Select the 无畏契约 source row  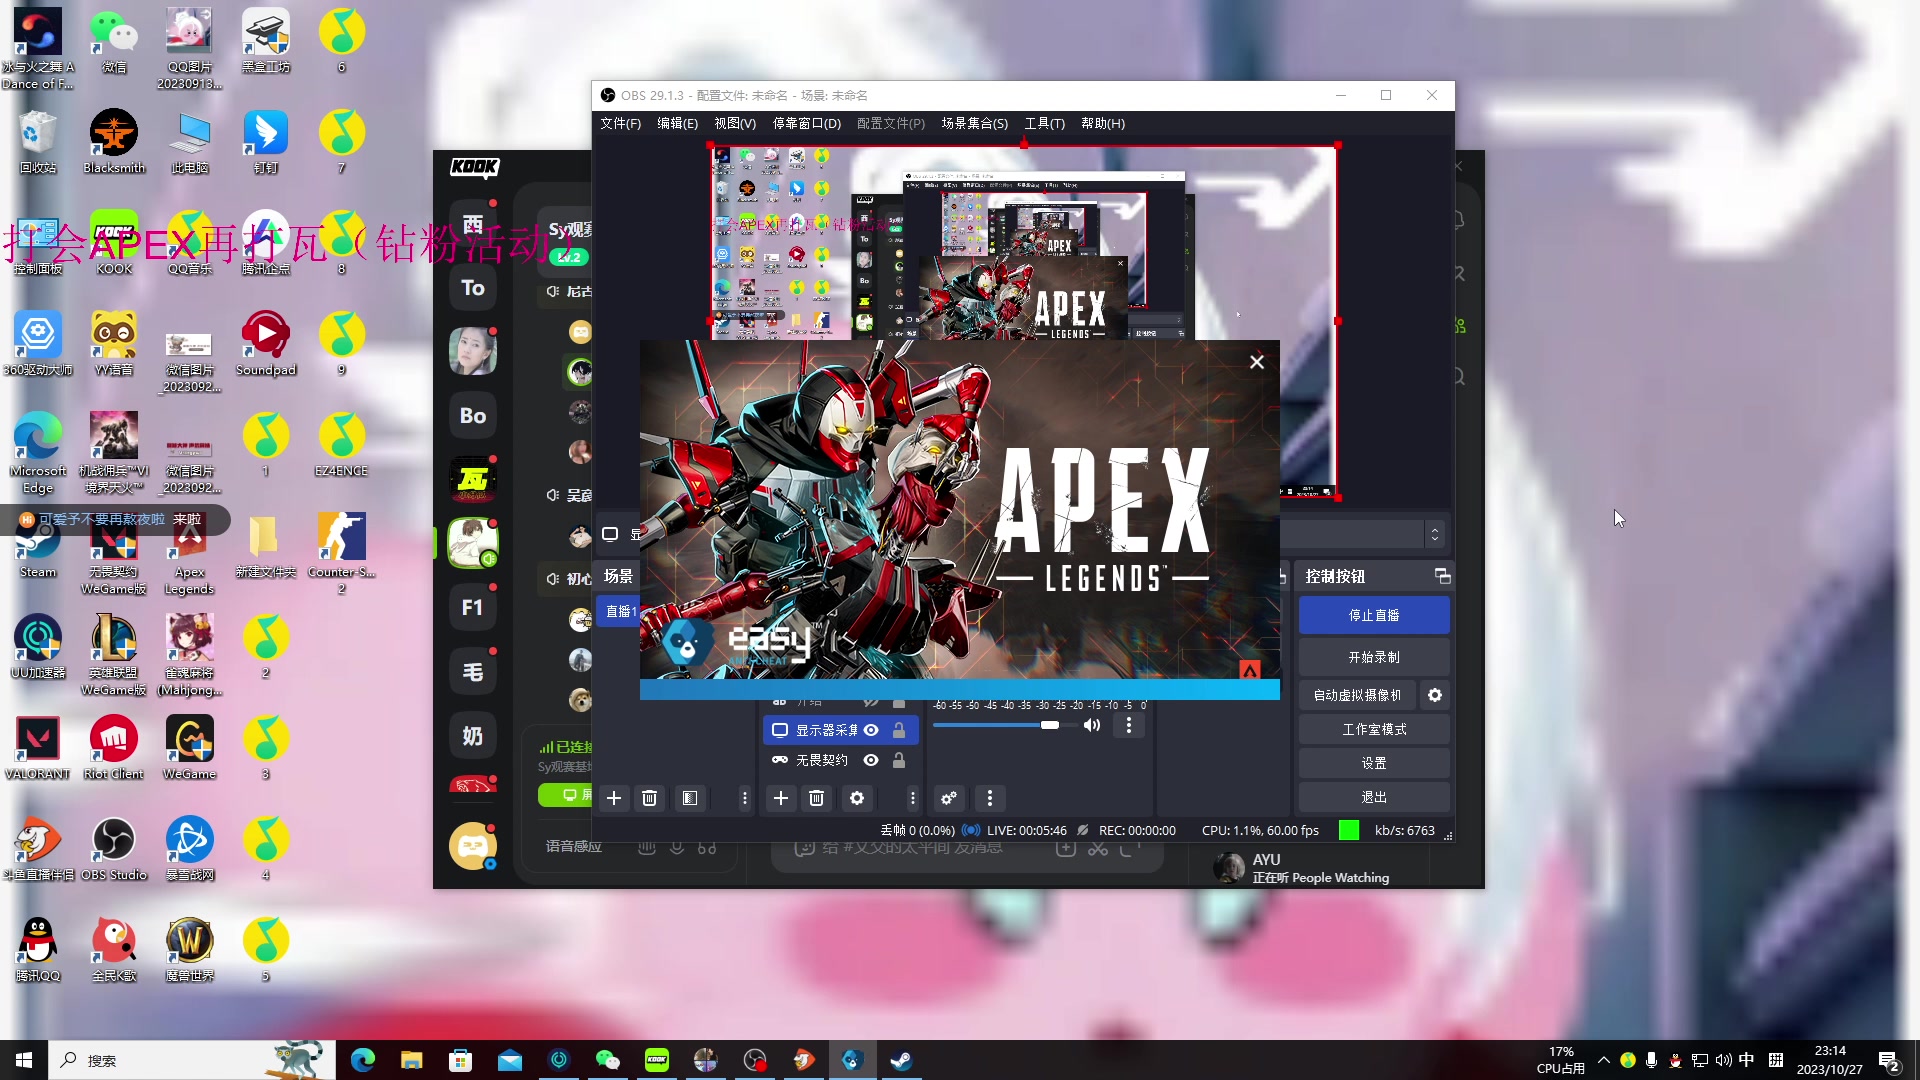pos(840,760)
